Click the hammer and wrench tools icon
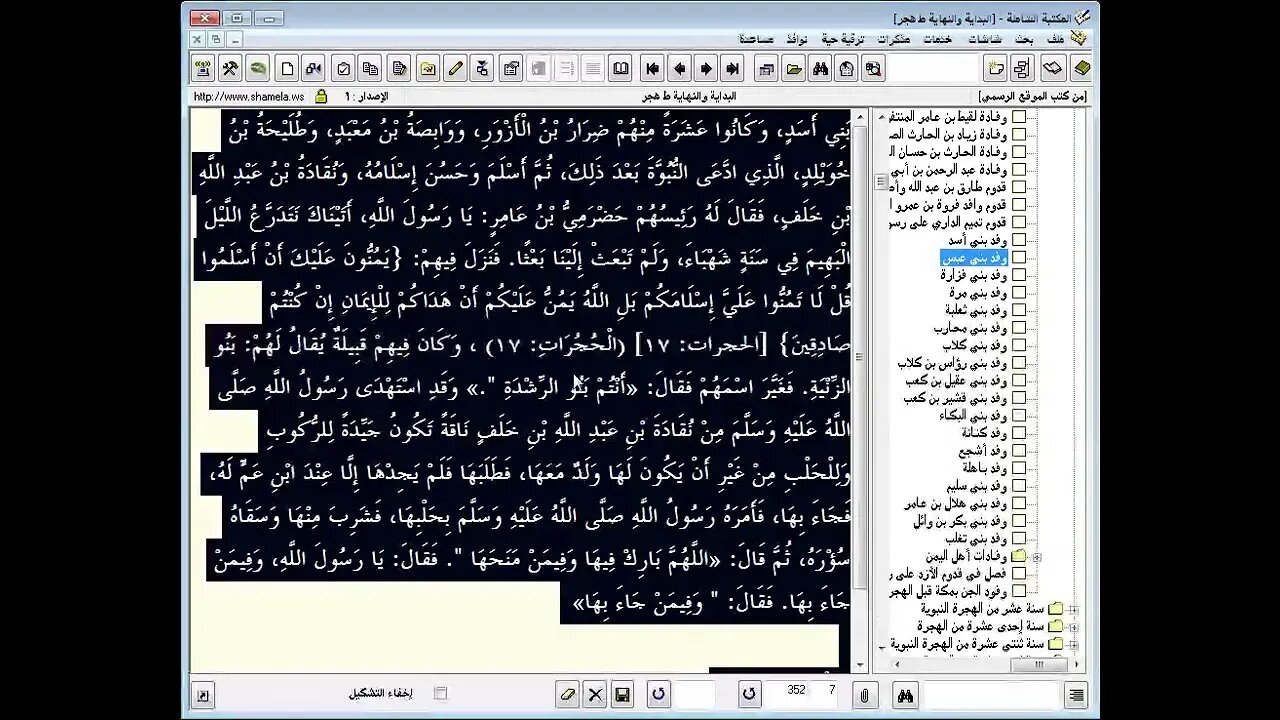Screen dimensions: 1280x720 pyautogui.click(x=230, y=69)
